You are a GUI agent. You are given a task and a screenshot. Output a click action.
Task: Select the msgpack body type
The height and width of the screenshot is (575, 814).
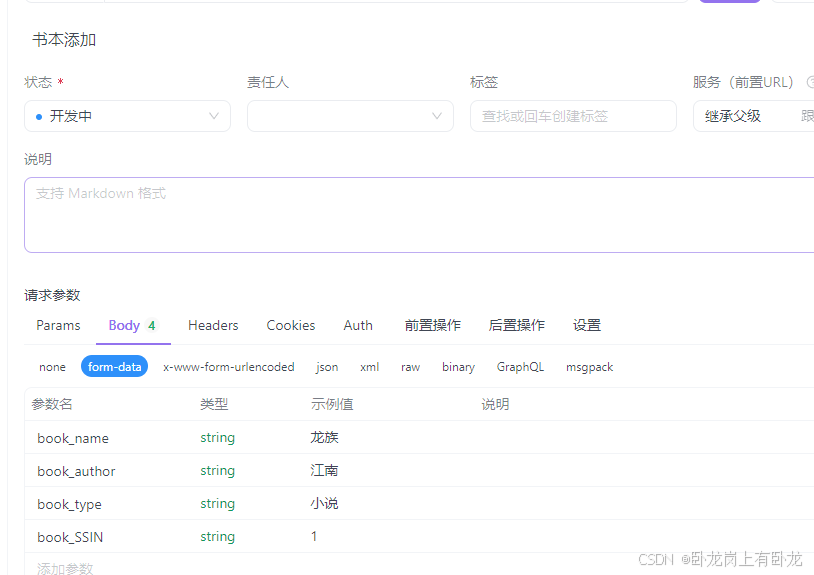[x=589, y=367]
